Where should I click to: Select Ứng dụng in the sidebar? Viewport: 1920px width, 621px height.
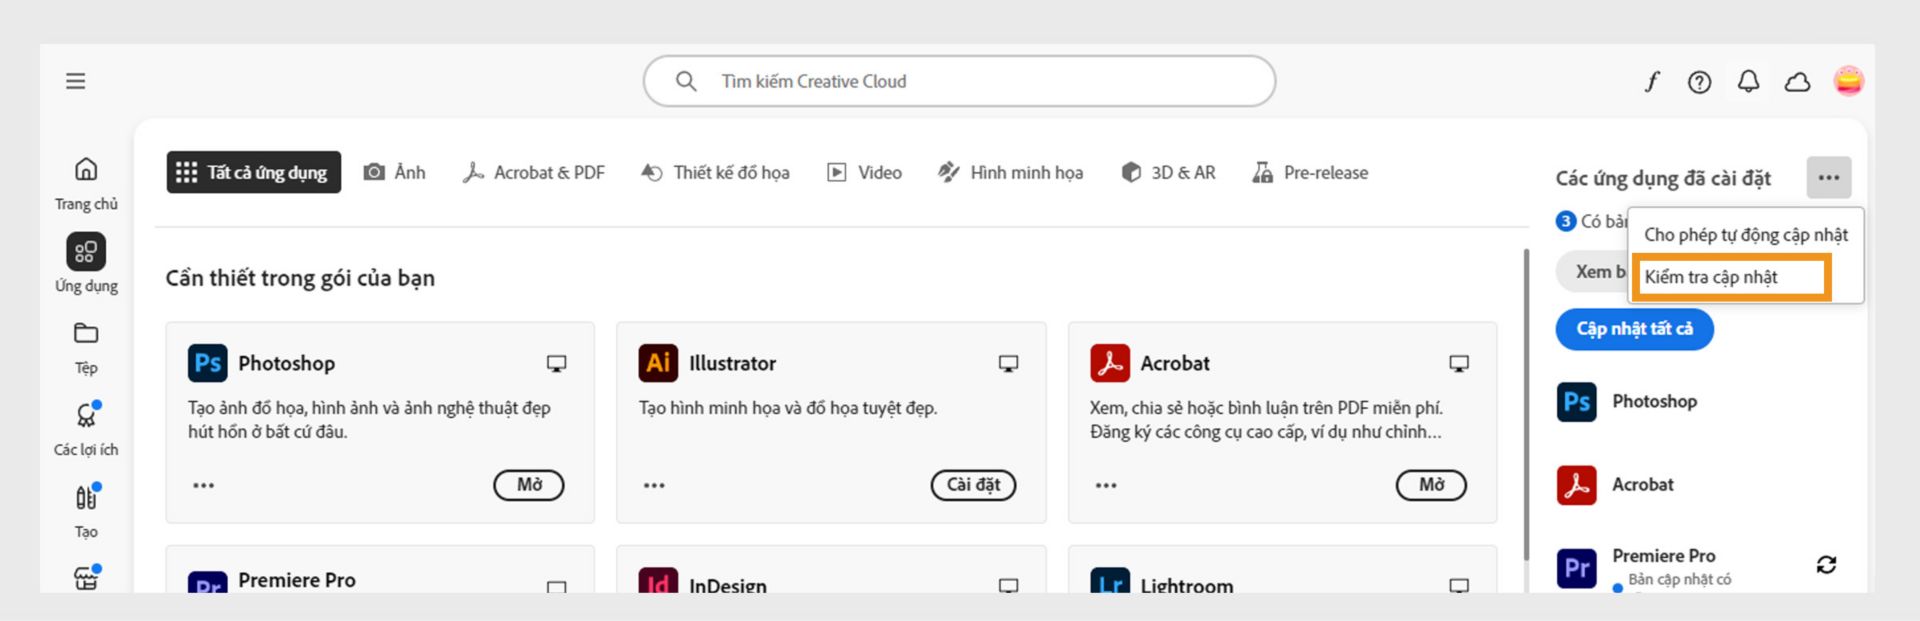[86, 264]
